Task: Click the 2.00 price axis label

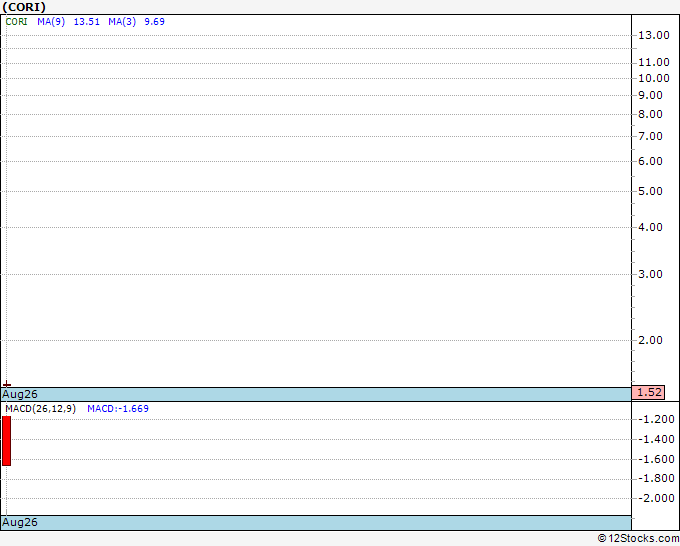Action: pyautogui.click(x=650, y=340)
